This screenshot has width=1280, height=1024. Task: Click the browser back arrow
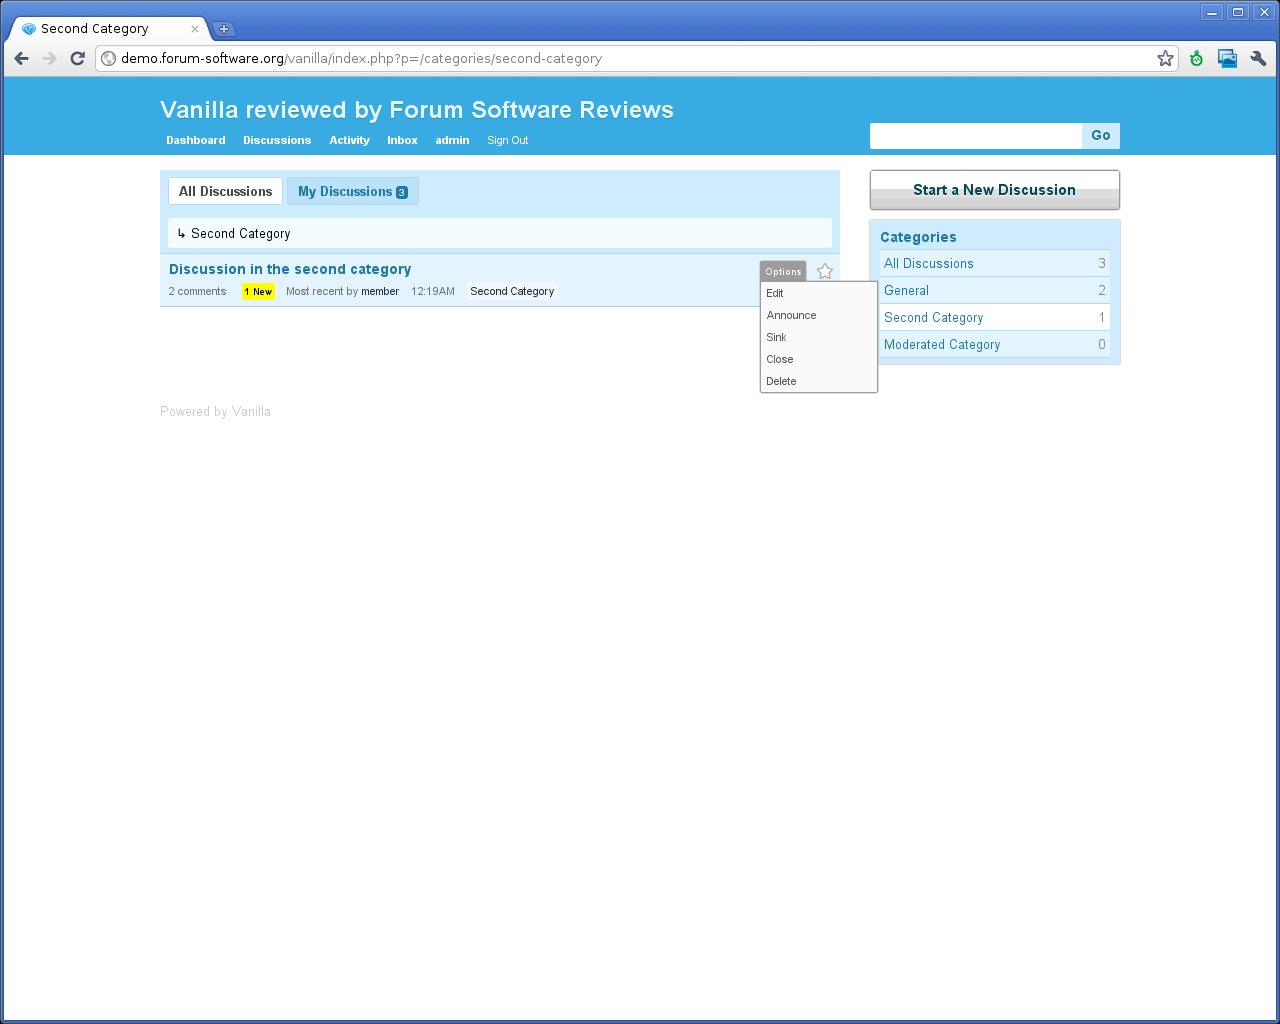[22, 58]
